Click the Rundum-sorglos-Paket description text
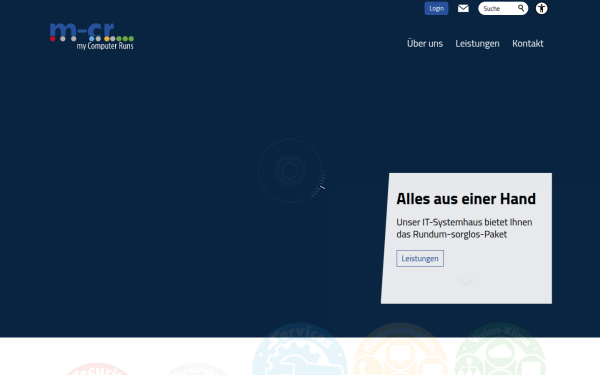This screenshot has width=600, height=375. pyautogui.click(x=464, y=228)
